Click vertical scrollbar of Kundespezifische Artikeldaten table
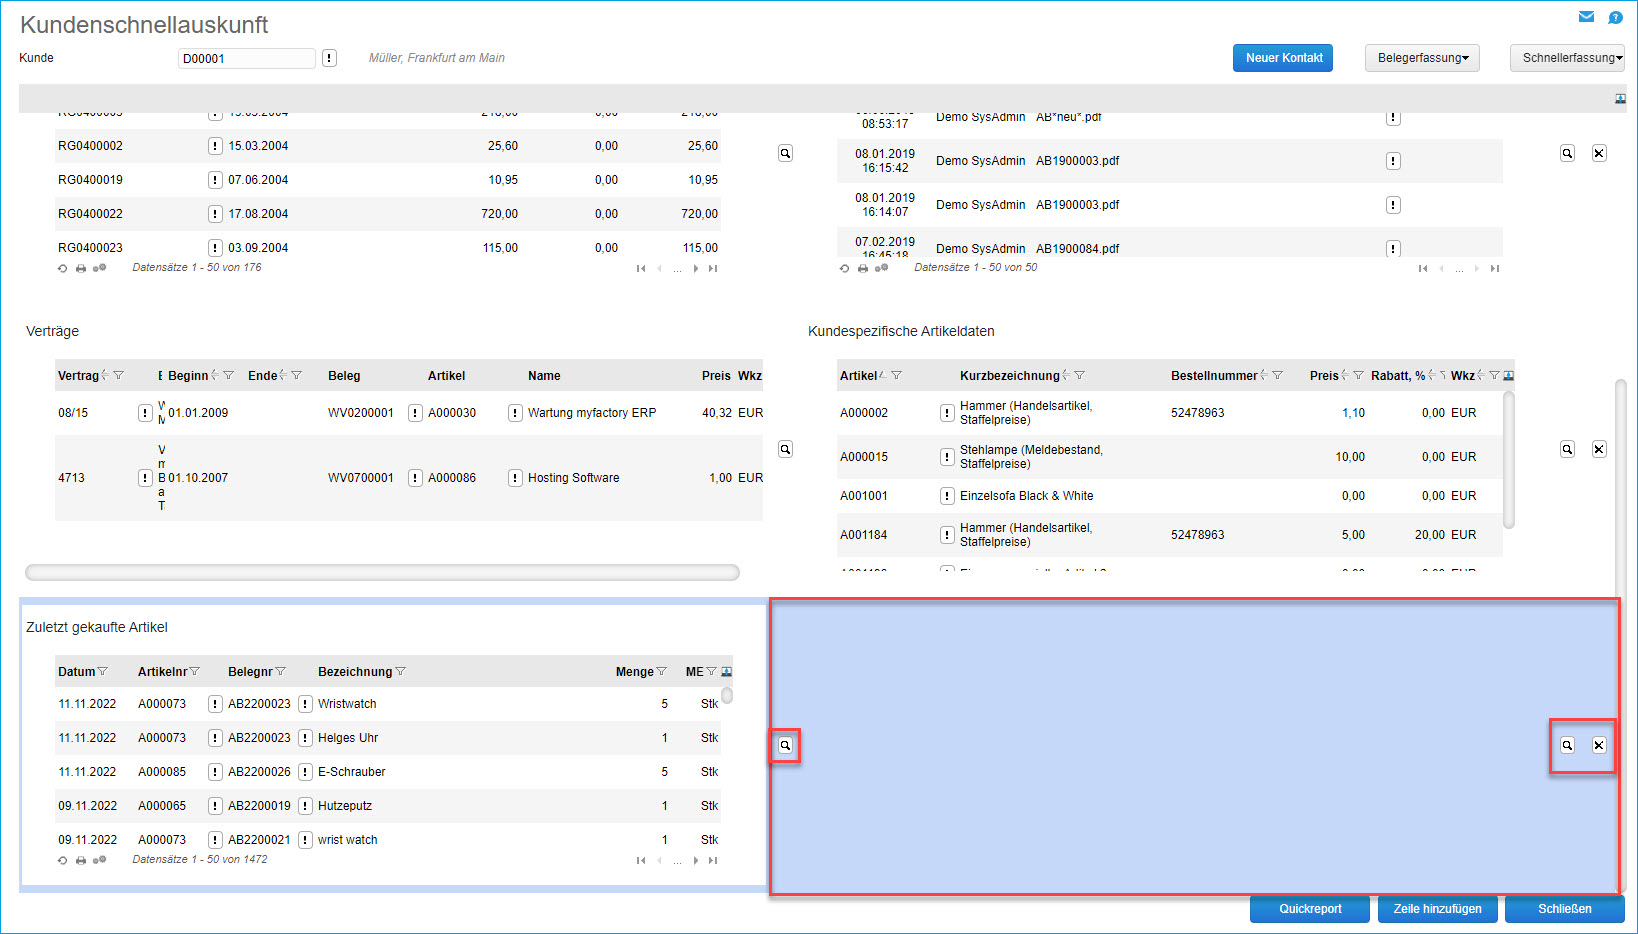Image resolution: width=1638 pixels, height=934 pixels. 1509,460
